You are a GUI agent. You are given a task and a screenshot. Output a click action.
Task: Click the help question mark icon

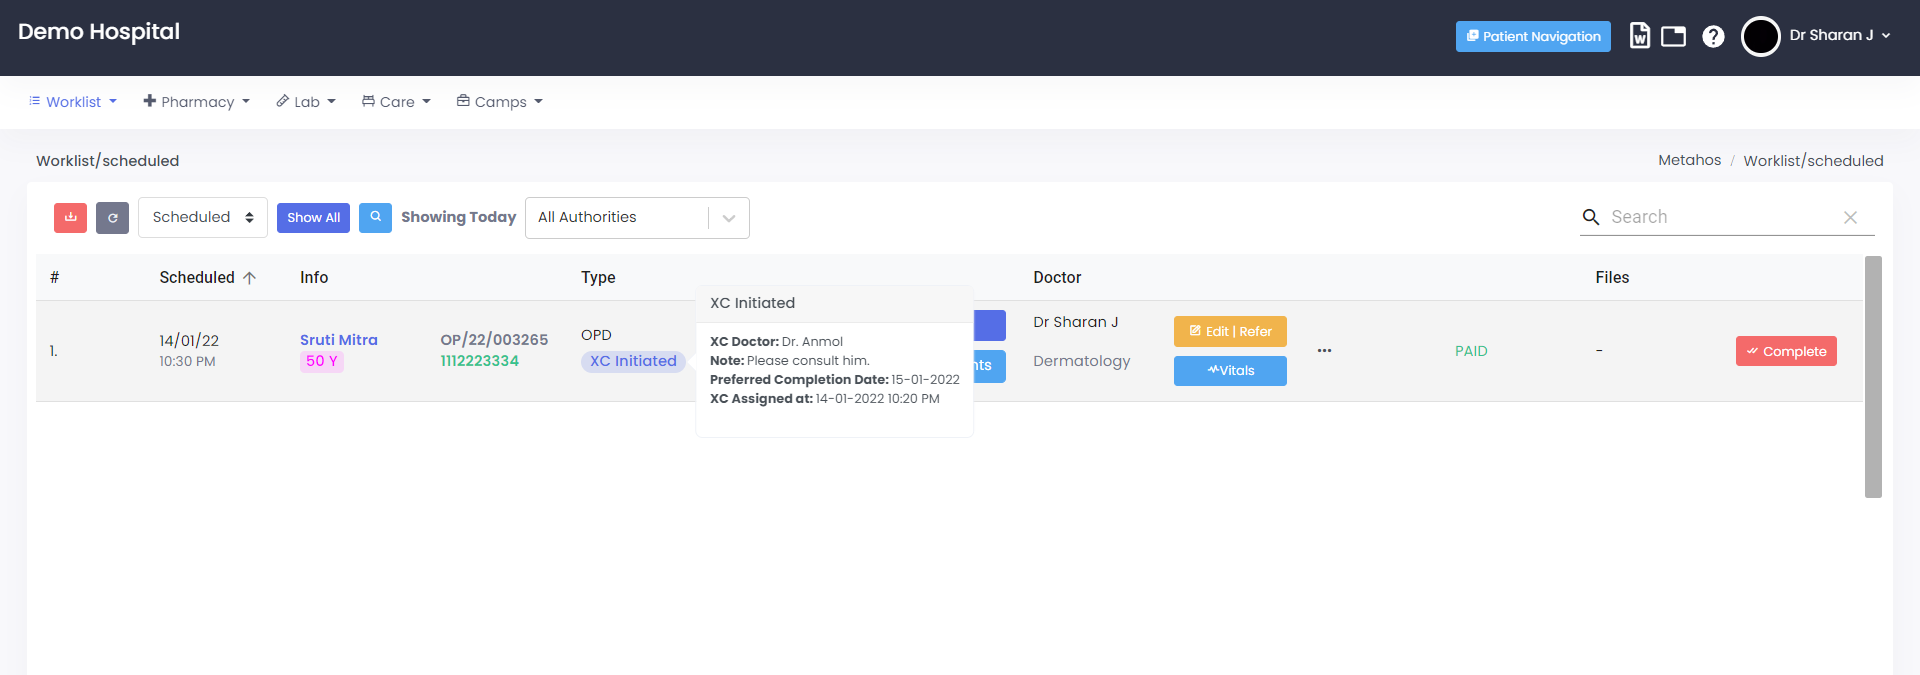[1714, 36]
